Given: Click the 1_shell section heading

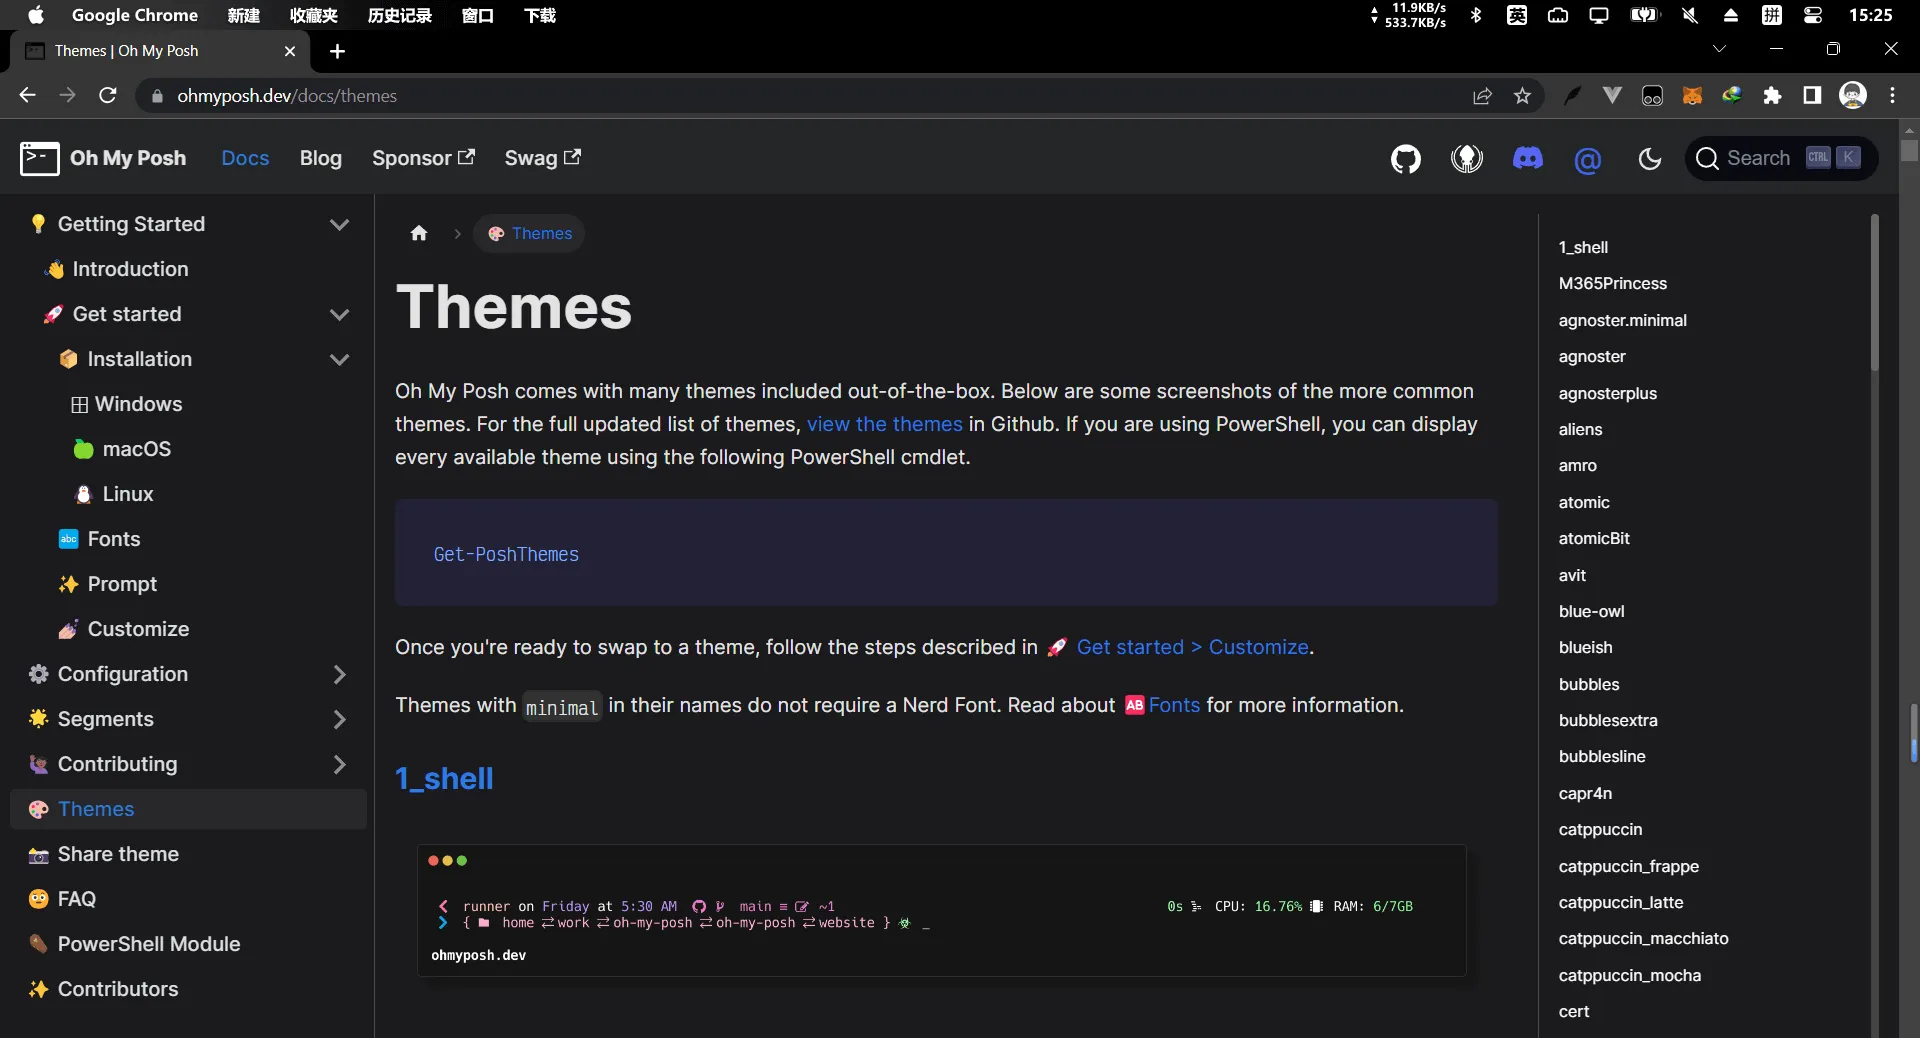Looking at the screenshot, I should pyautogui.click(x=444, y=778).
